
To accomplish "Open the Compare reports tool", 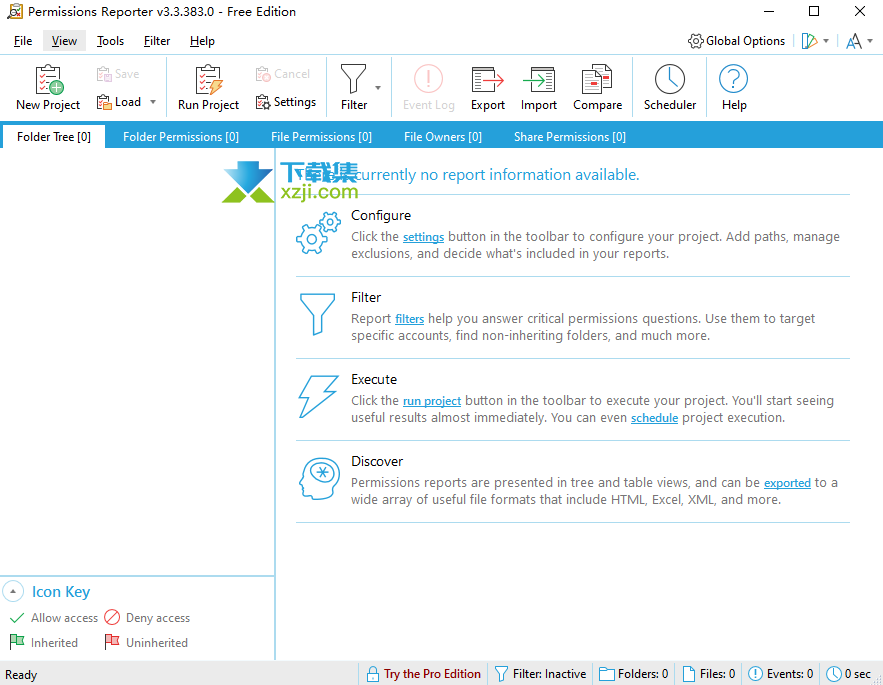I will [597, 87].
